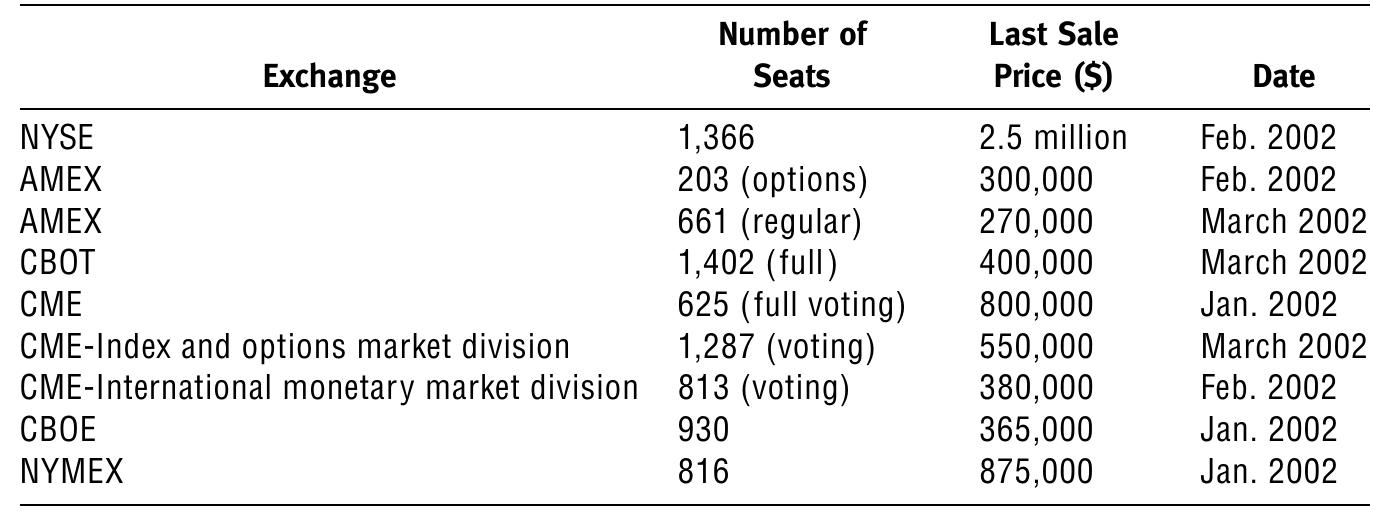This screenshot has width=1373, height=512.
Task: Click the Date column header
Action: tap(1283, 76)
